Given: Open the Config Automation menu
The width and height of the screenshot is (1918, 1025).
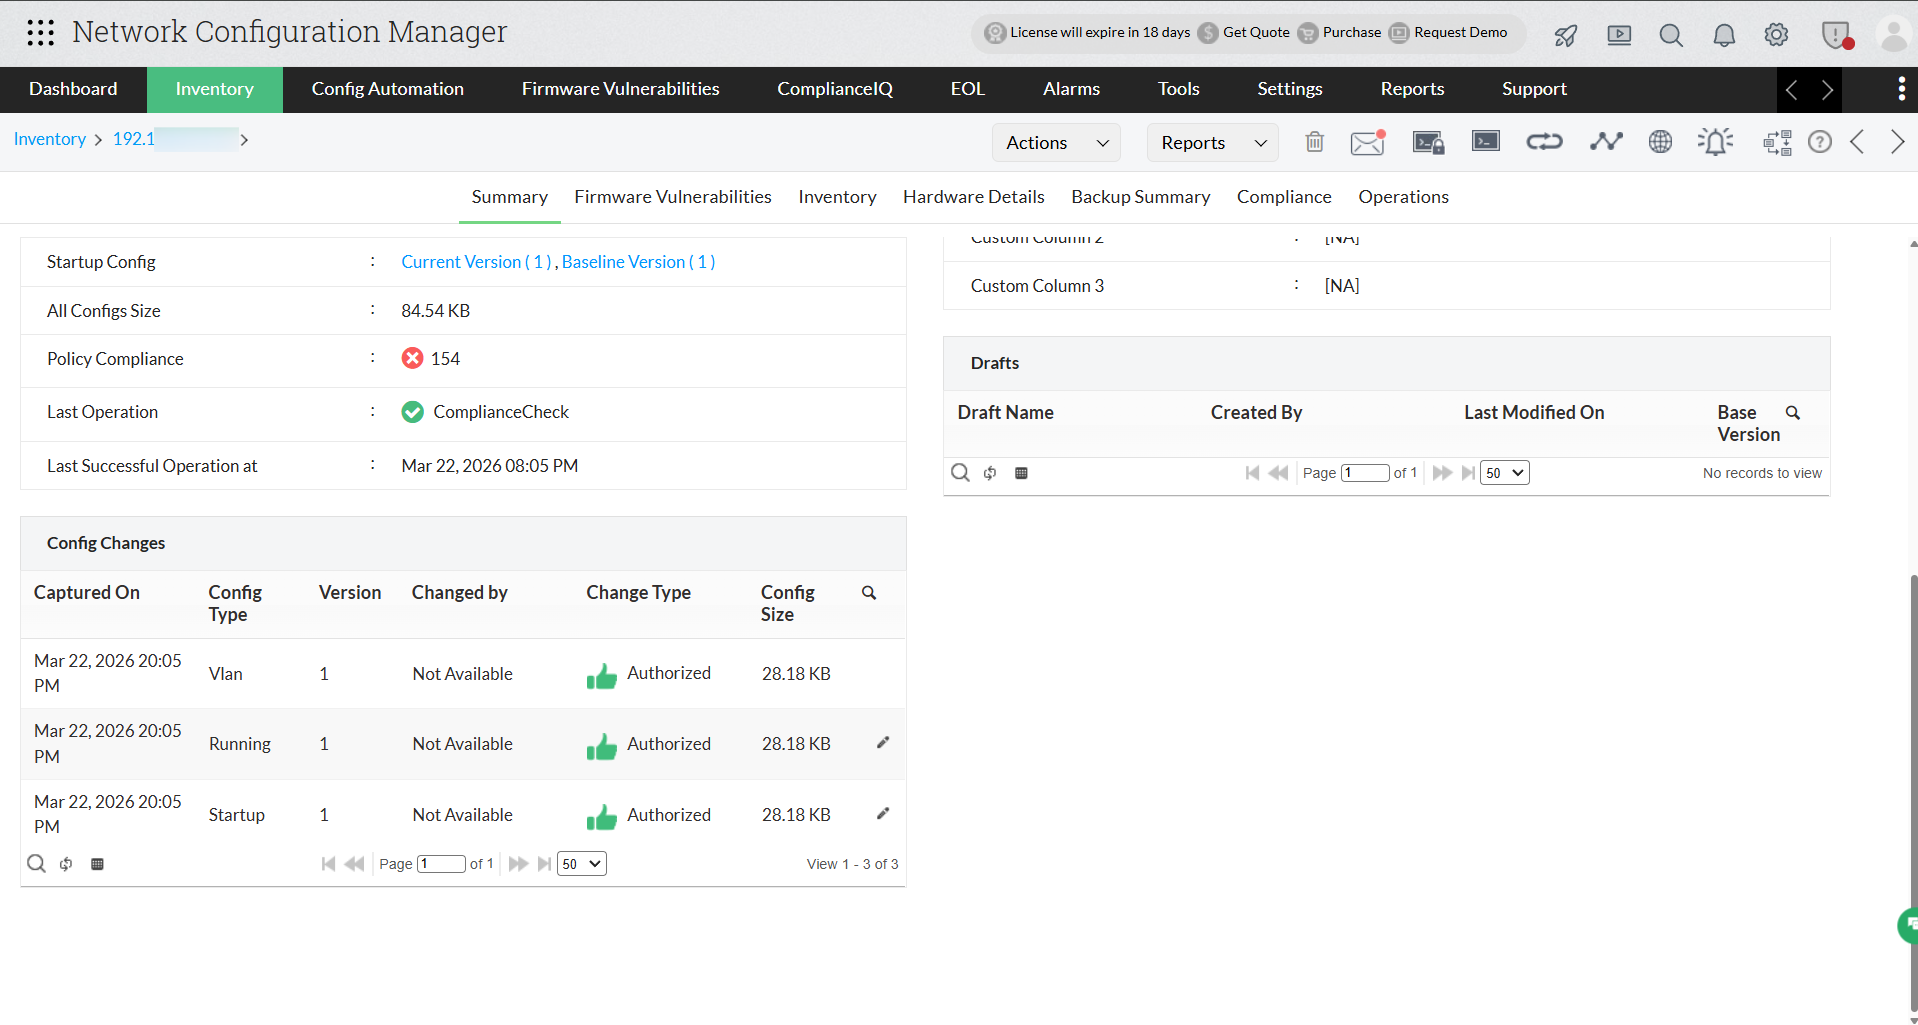Looking at the screenshot, I should click(x=388, y=89).
